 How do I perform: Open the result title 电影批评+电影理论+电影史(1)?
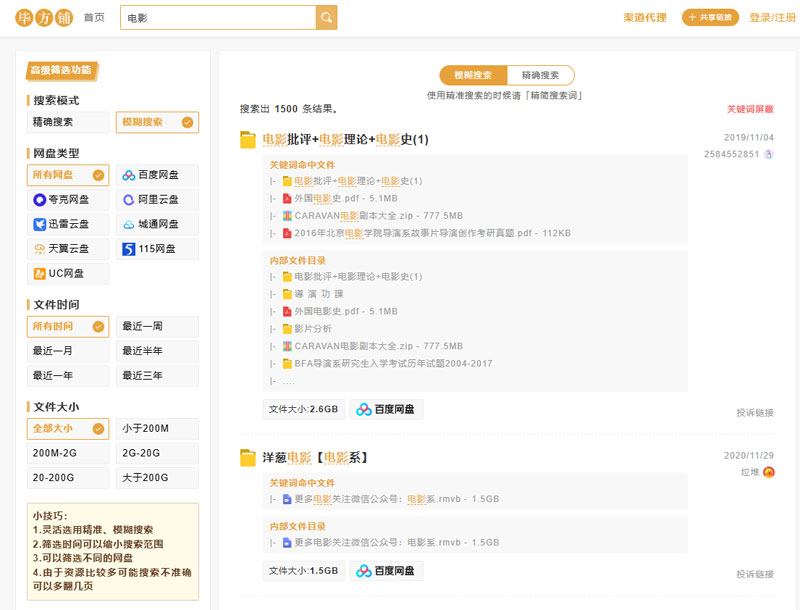click(x=345, y=140)
